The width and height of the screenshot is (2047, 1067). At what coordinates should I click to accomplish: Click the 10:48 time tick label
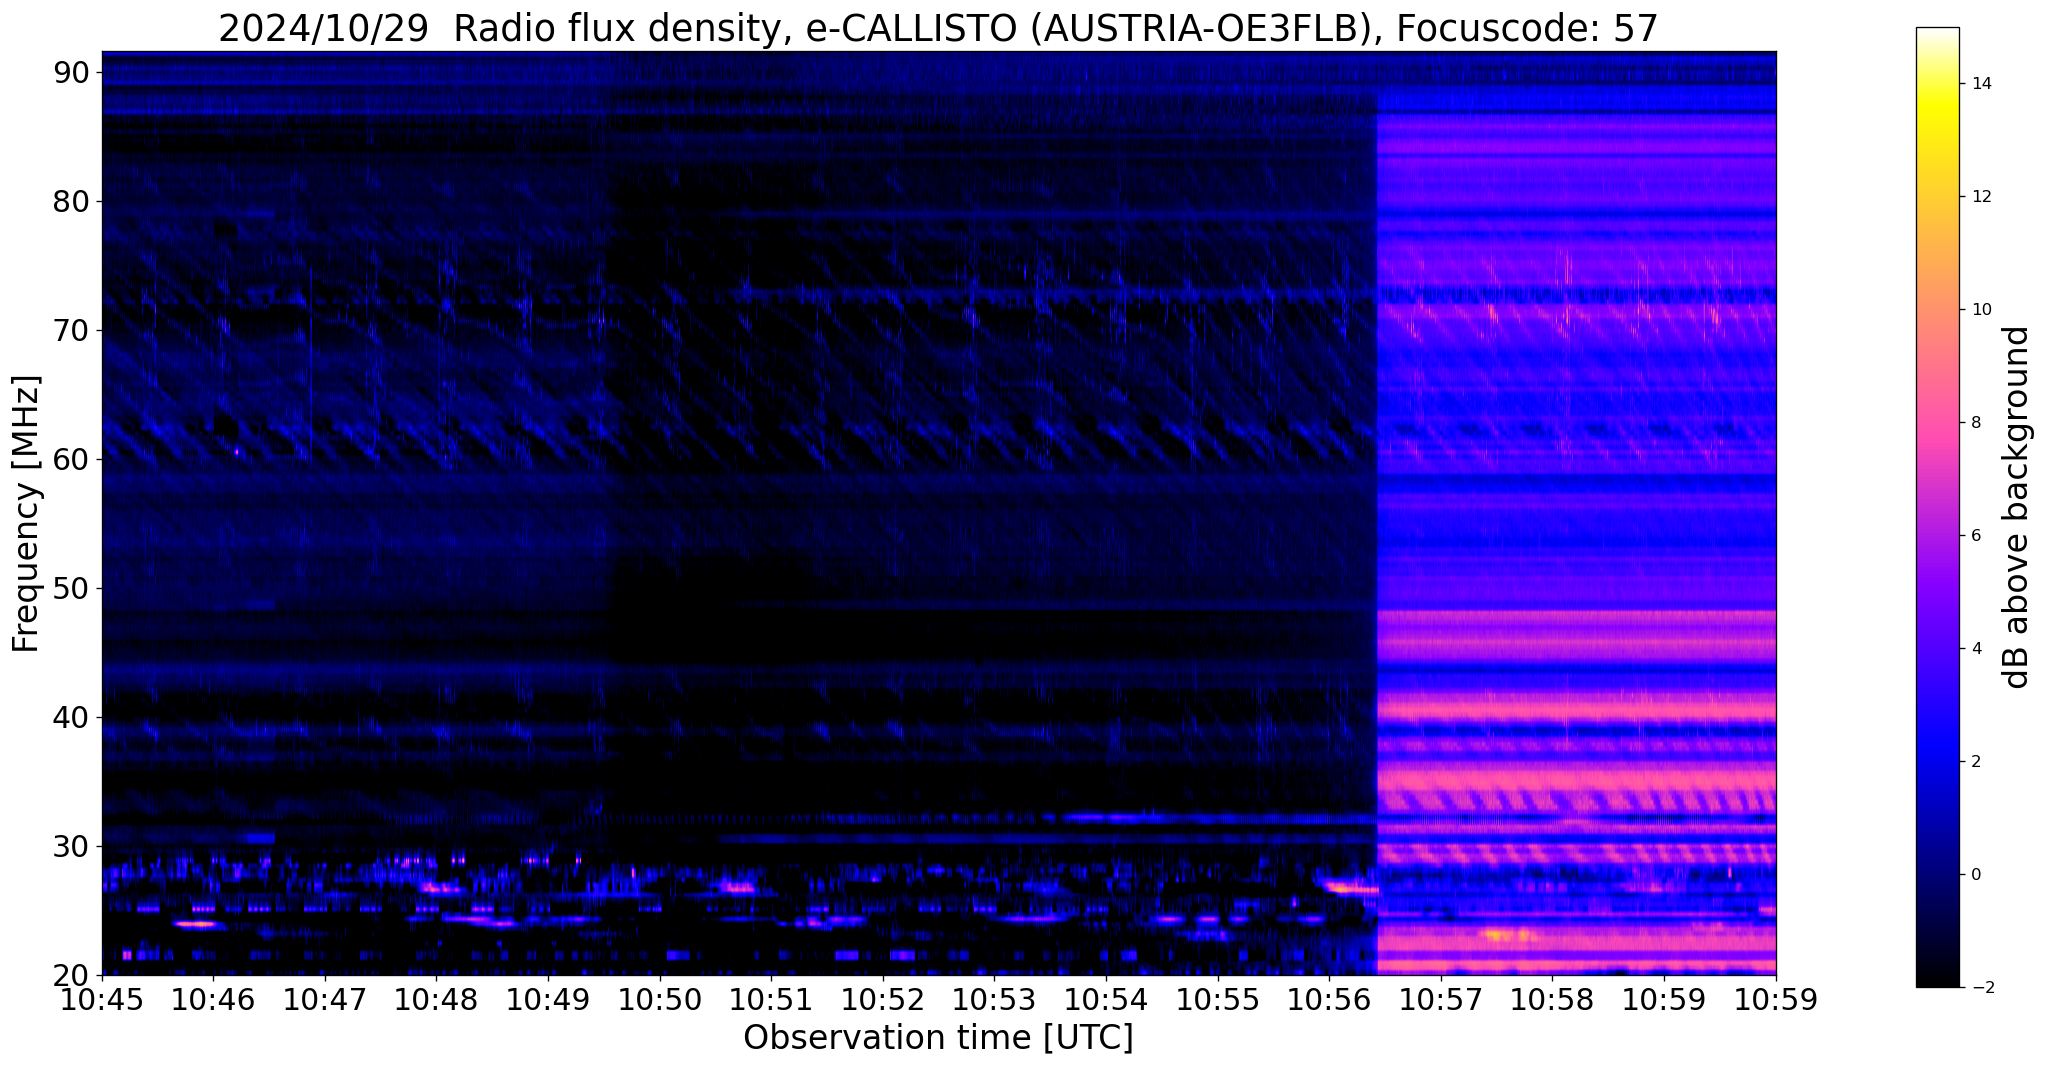(437, 999)
